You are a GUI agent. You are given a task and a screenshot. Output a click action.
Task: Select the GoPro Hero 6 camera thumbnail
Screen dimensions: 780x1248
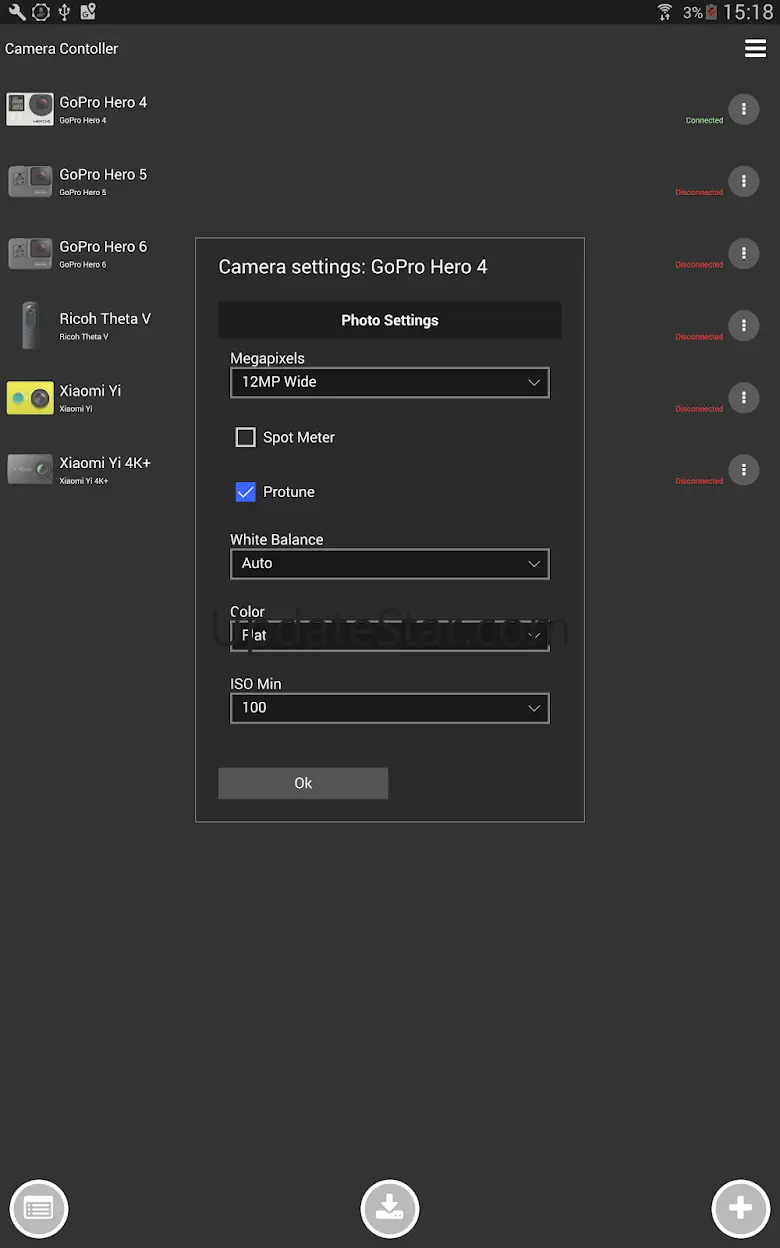pos(30,253)
